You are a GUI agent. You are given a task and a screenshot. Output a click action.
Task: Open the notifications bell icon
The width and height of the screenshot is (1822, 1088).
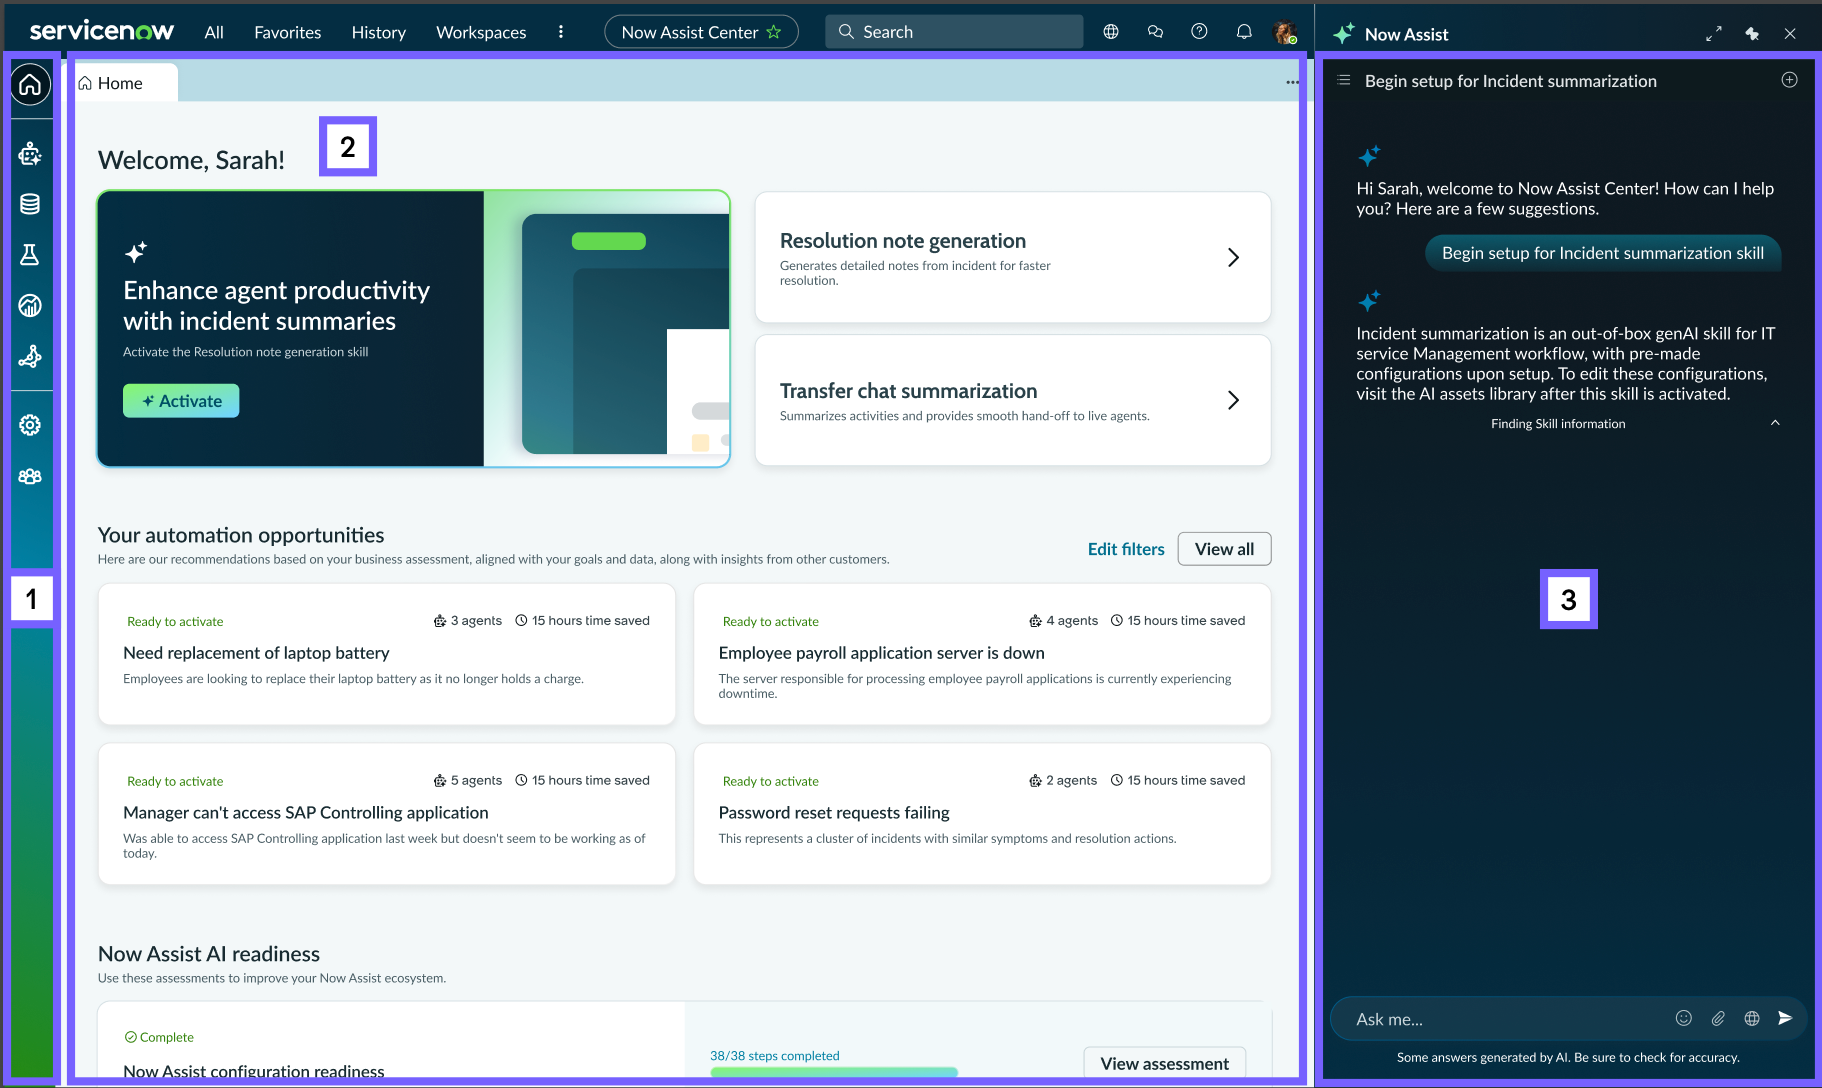pos(1244,32)
